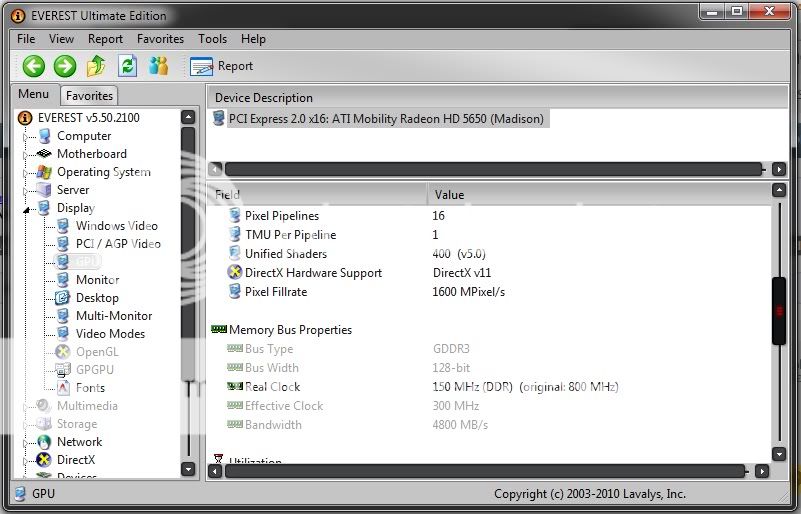This screenshot has height=514, width=801.
Task: Click the people Manage Users toolbar icon
Action: (158, 66)
